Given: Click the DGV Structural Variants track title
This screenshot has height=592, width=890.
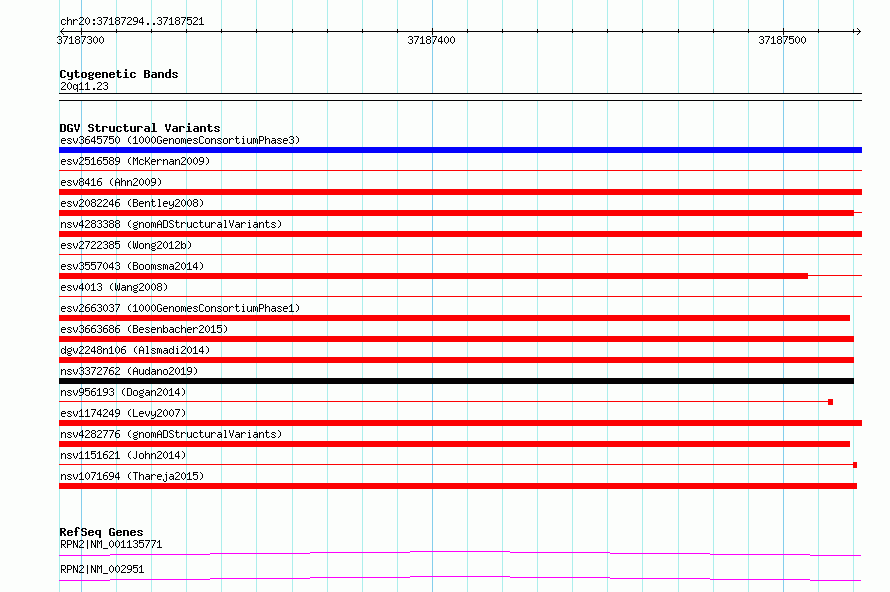Looking at the screenshot, I should click(140, 128).
